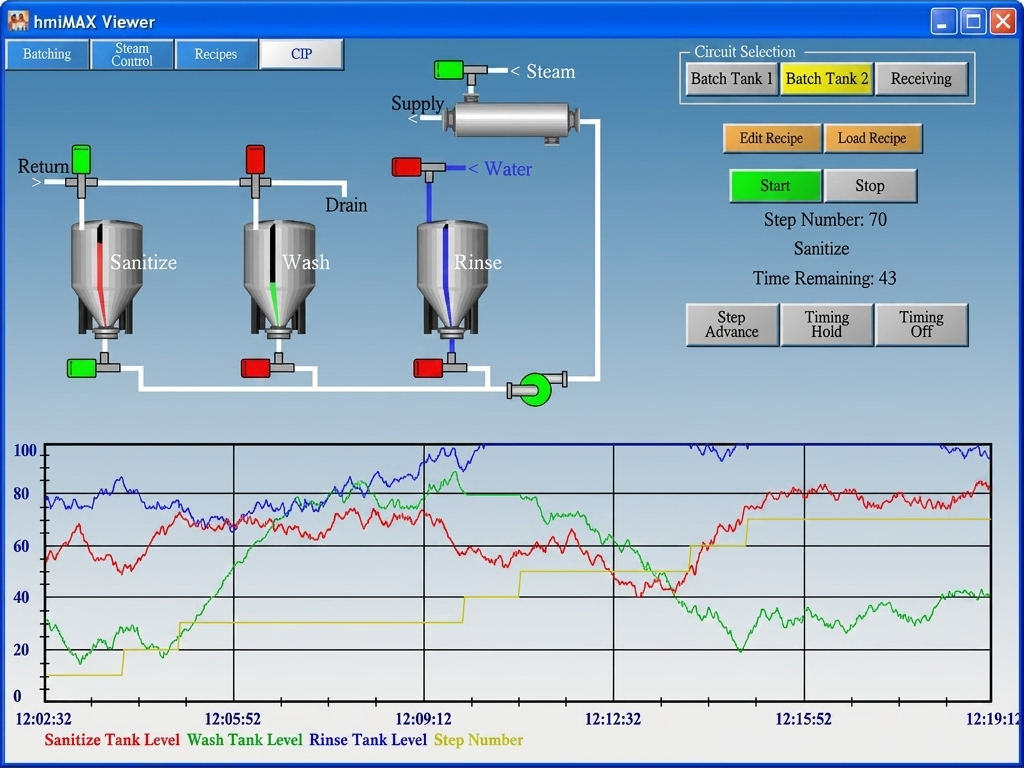Click the Time Remaining: 43 readout
Image resolution: width=1024 pixels, height=768 pixels.
pos(824,278)
